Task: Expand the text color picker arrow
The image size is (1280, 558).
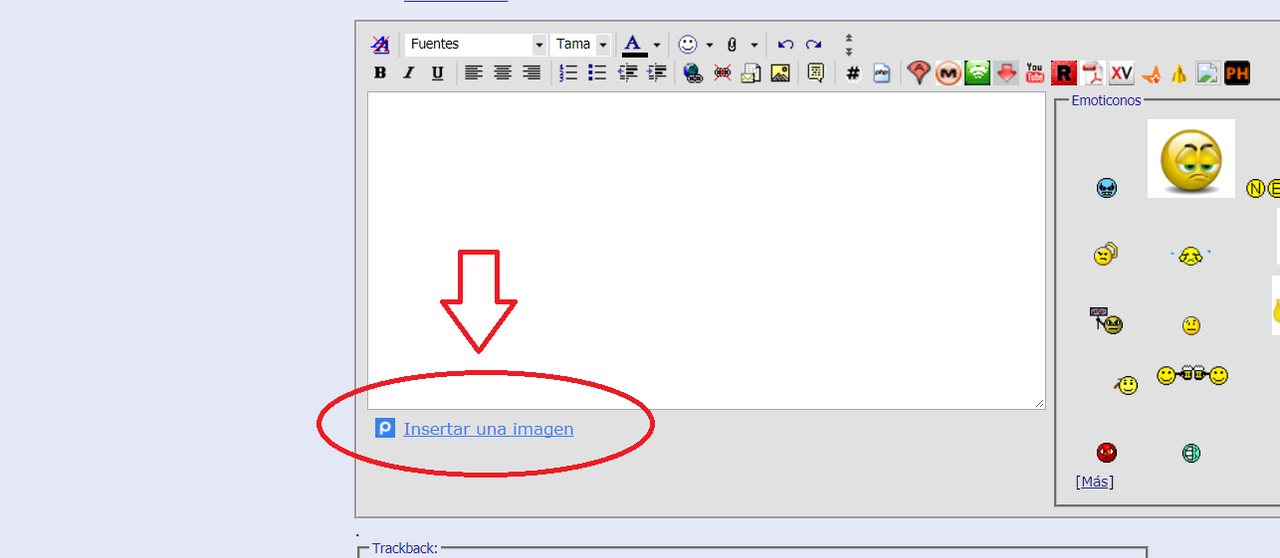Action: click(657, 45)
